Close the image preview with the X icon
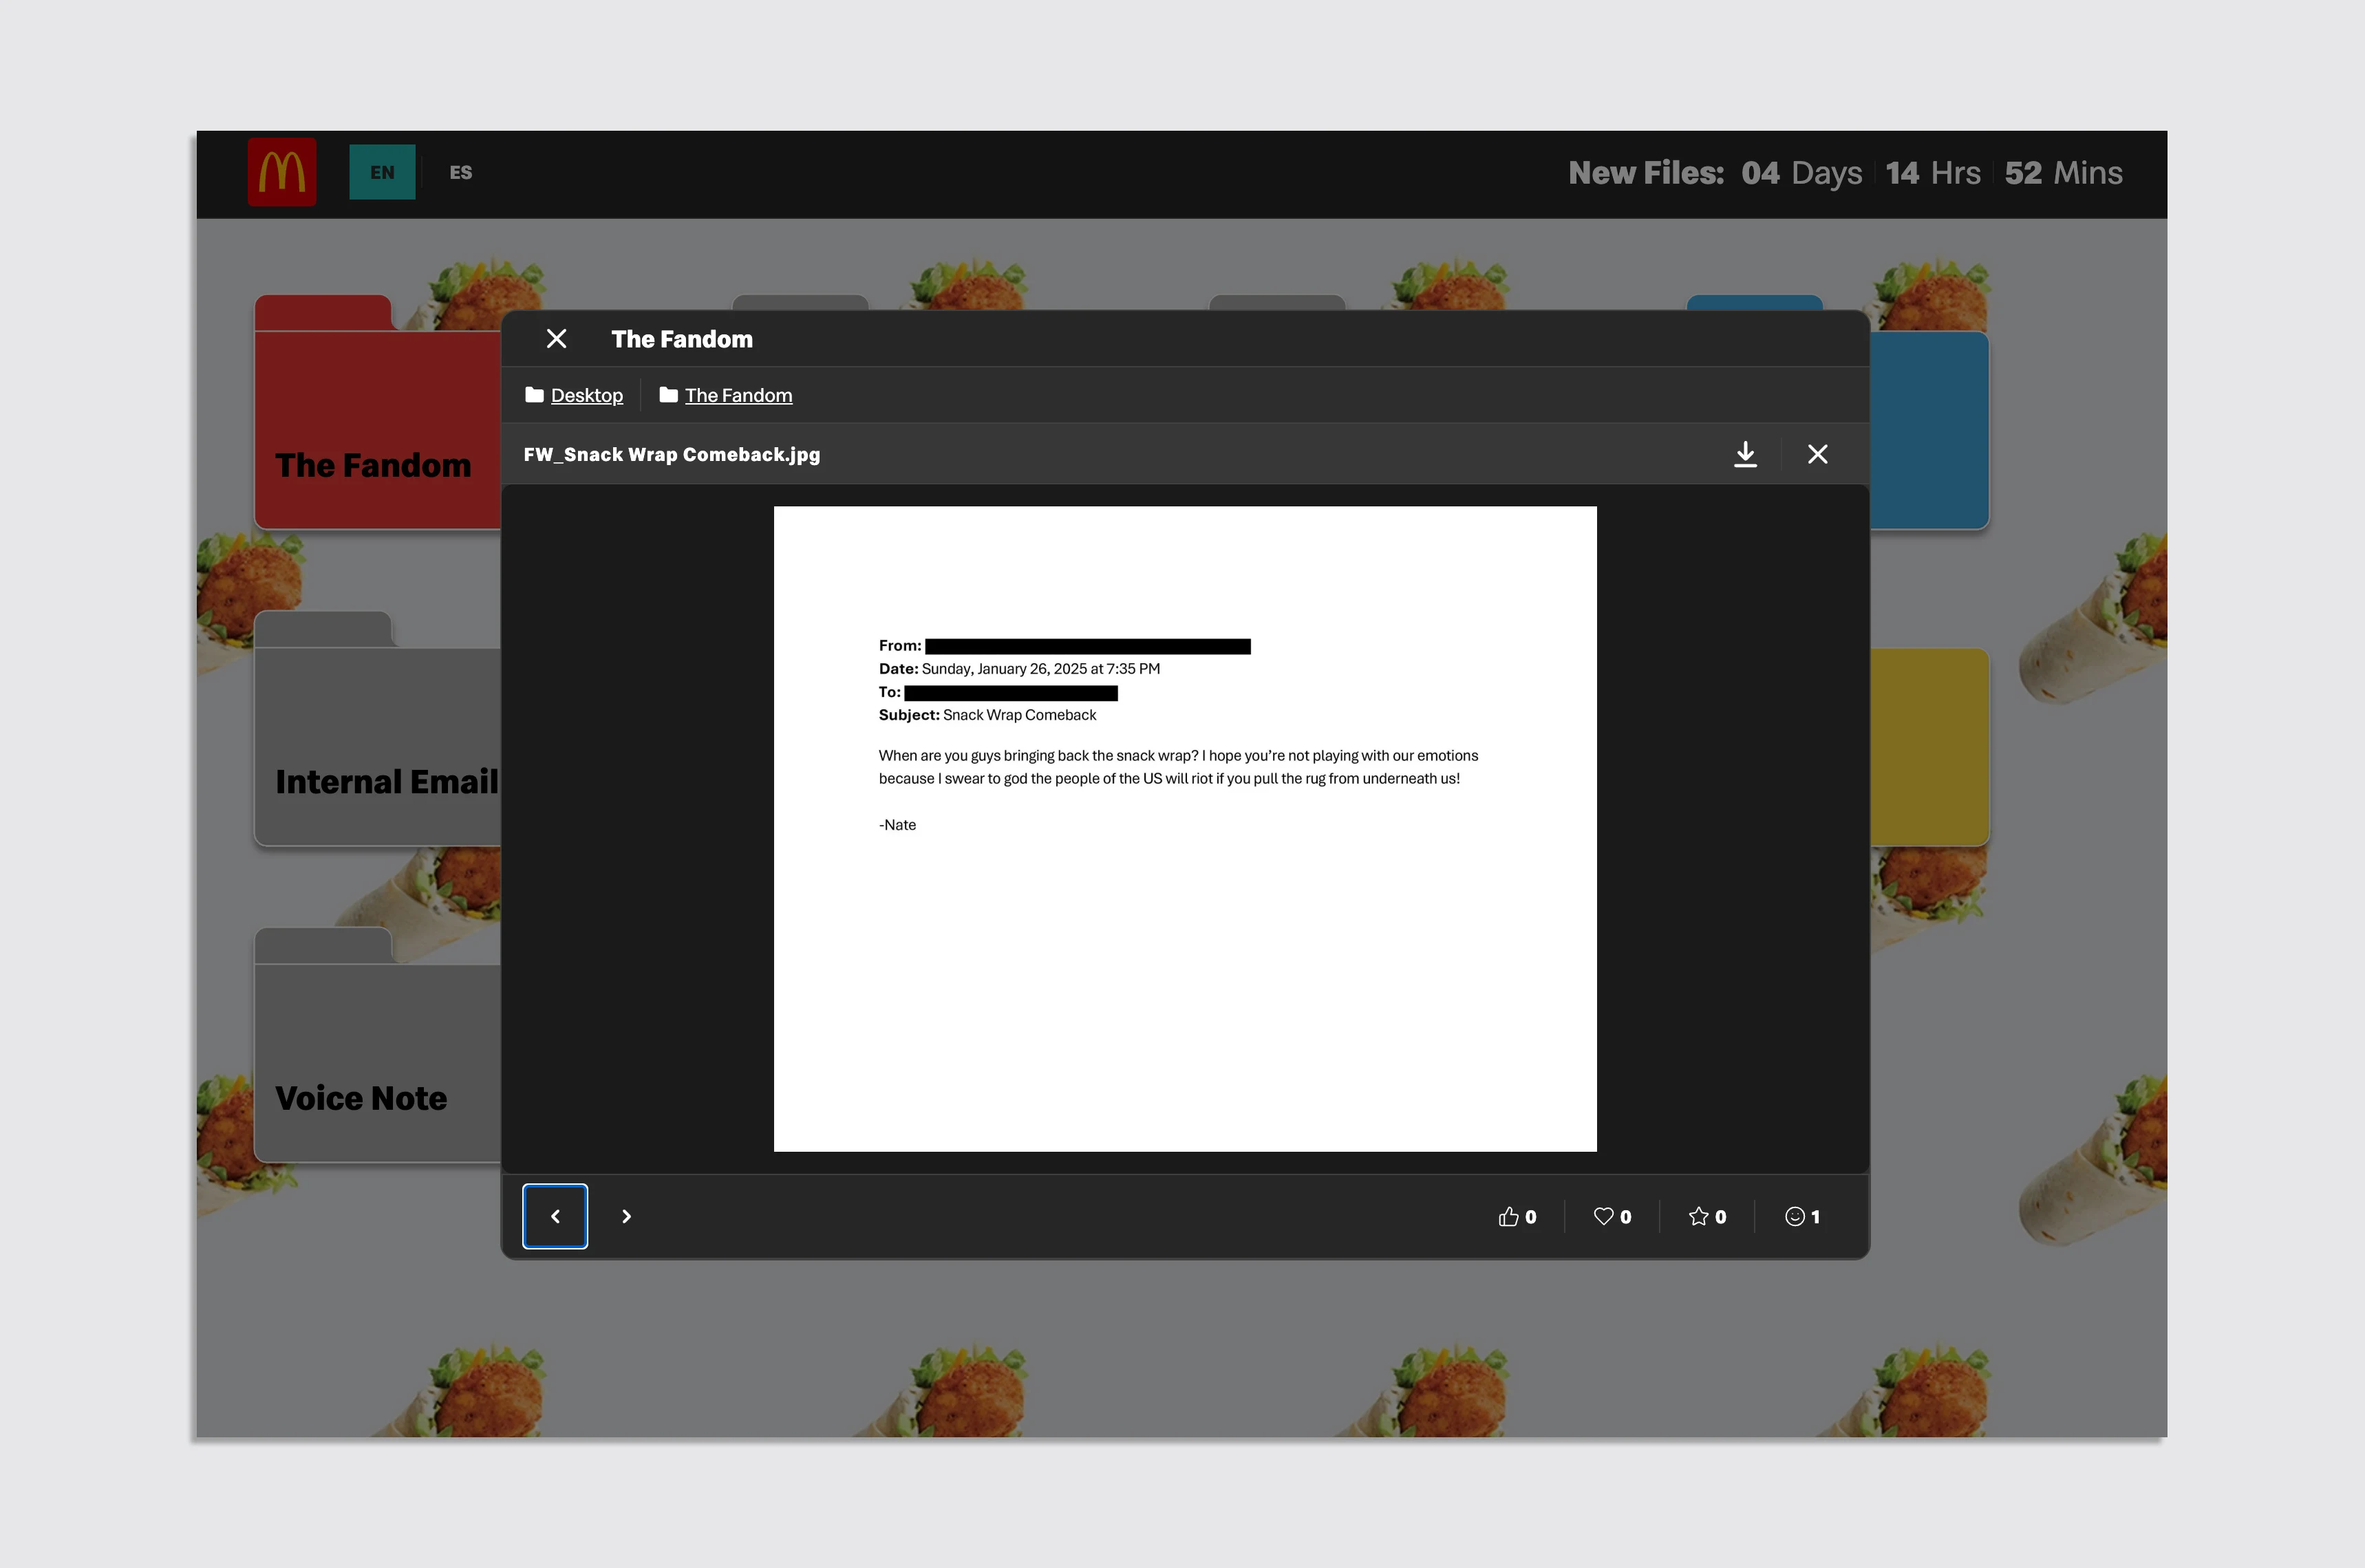2365x1568 pixels. coord(1817,454)
